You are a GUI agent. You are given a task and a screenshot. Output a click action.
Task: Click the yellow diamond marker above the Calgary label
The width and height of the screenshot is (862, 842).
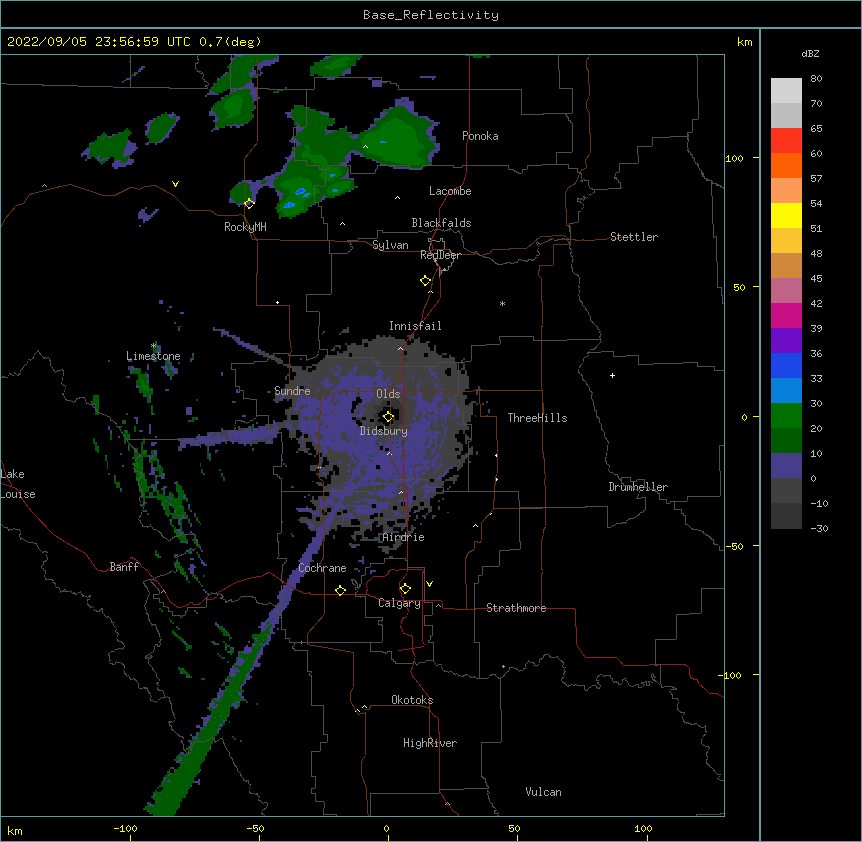coord(405,589)
